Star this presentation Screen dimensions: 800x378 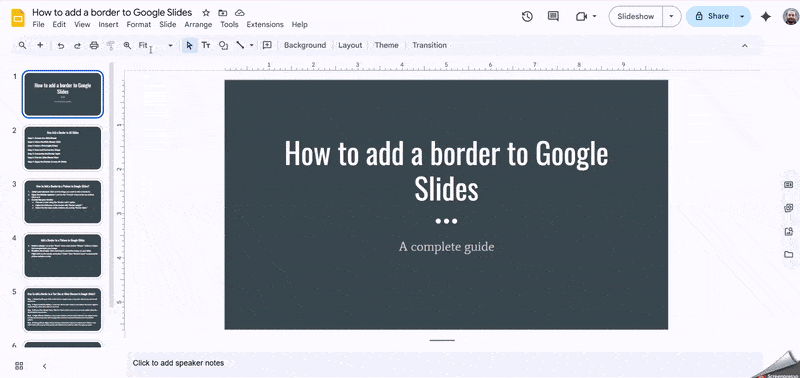point(206,13)
